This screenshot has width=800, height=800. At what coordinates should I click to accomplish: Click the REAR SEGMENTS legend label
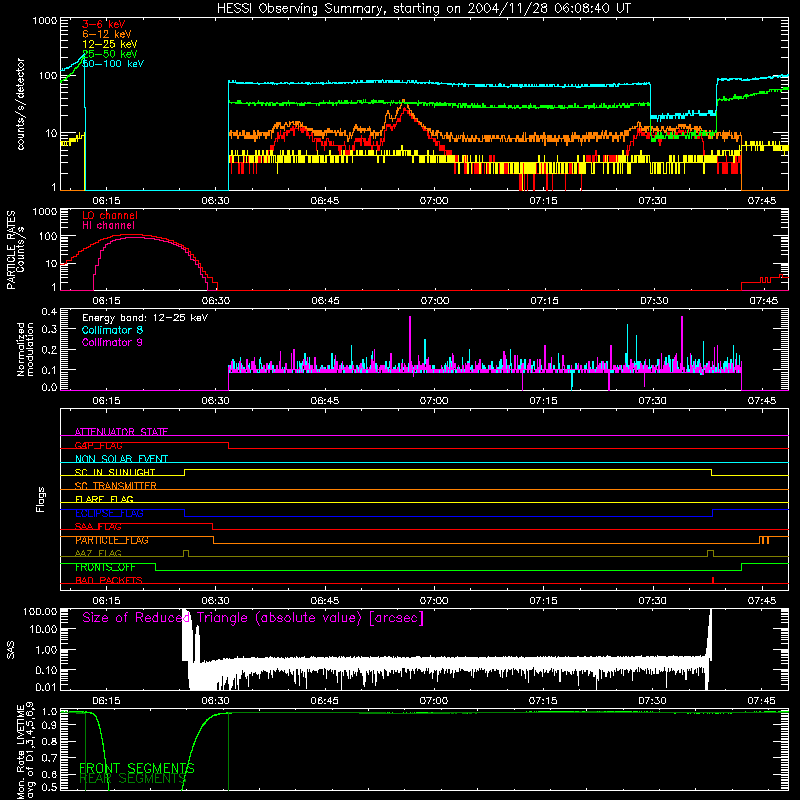click(132, 779)
